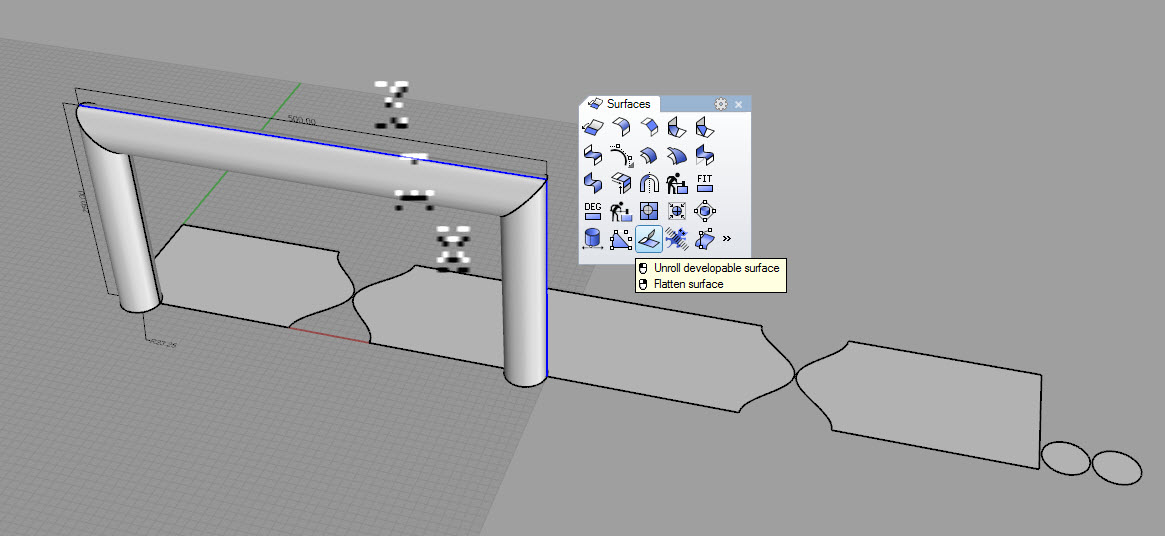
Task: Click the dotted arc with arrow icon
Action: pyautogui.click(x=620, y=155)
